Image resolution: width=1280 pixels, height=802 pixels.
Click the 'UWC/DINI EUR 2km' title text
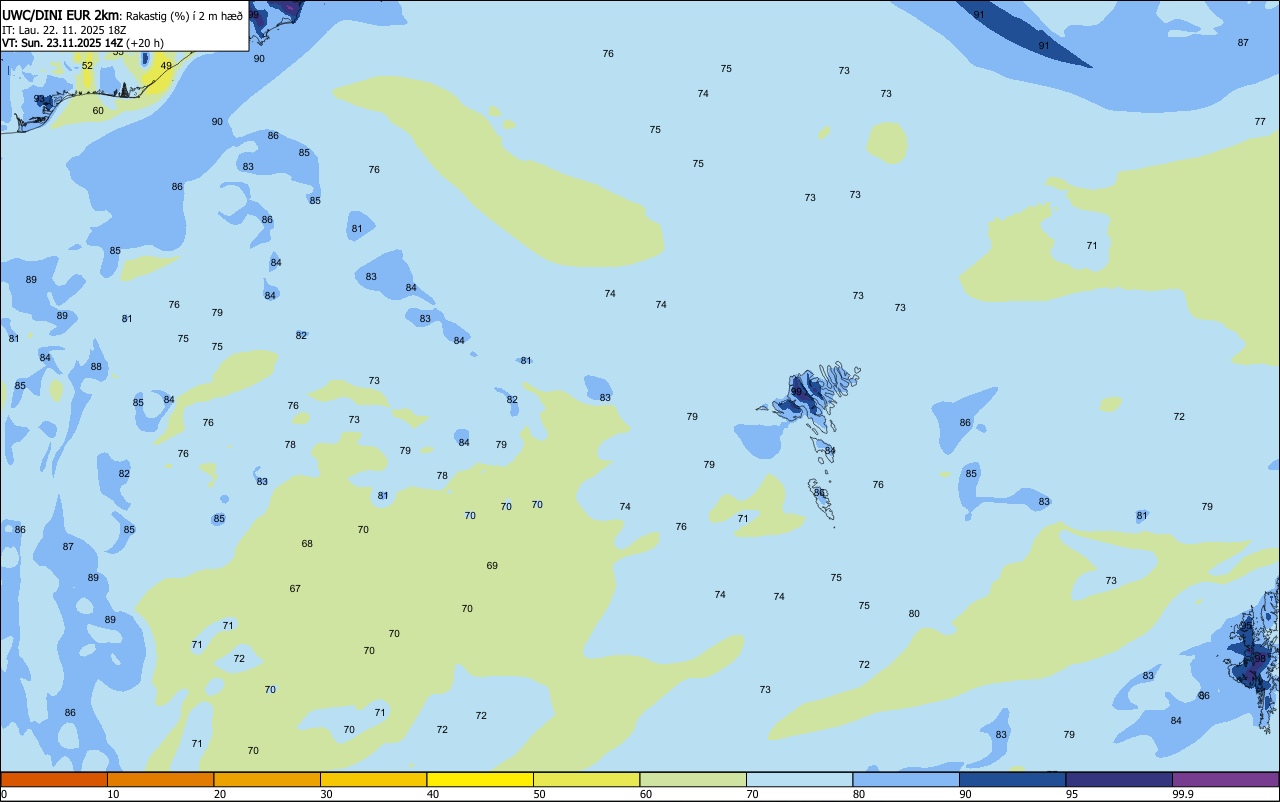point(61,15)
